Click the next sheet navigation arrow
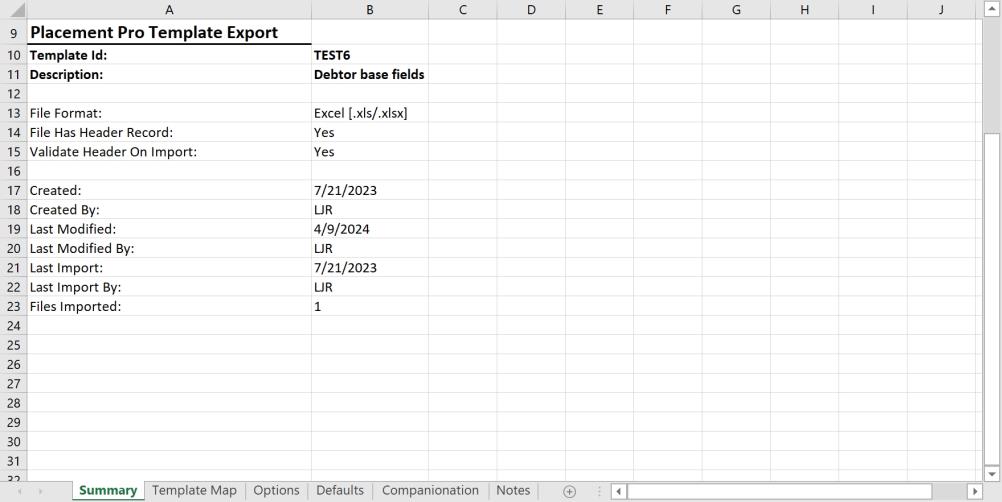 click(x=41, y=491)
